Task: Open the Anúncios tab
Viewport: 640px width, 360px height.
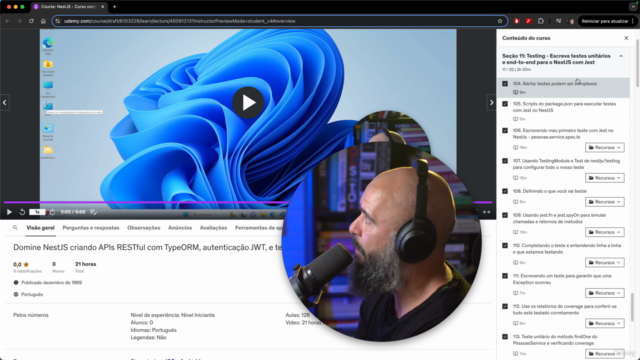Action: 180,228
